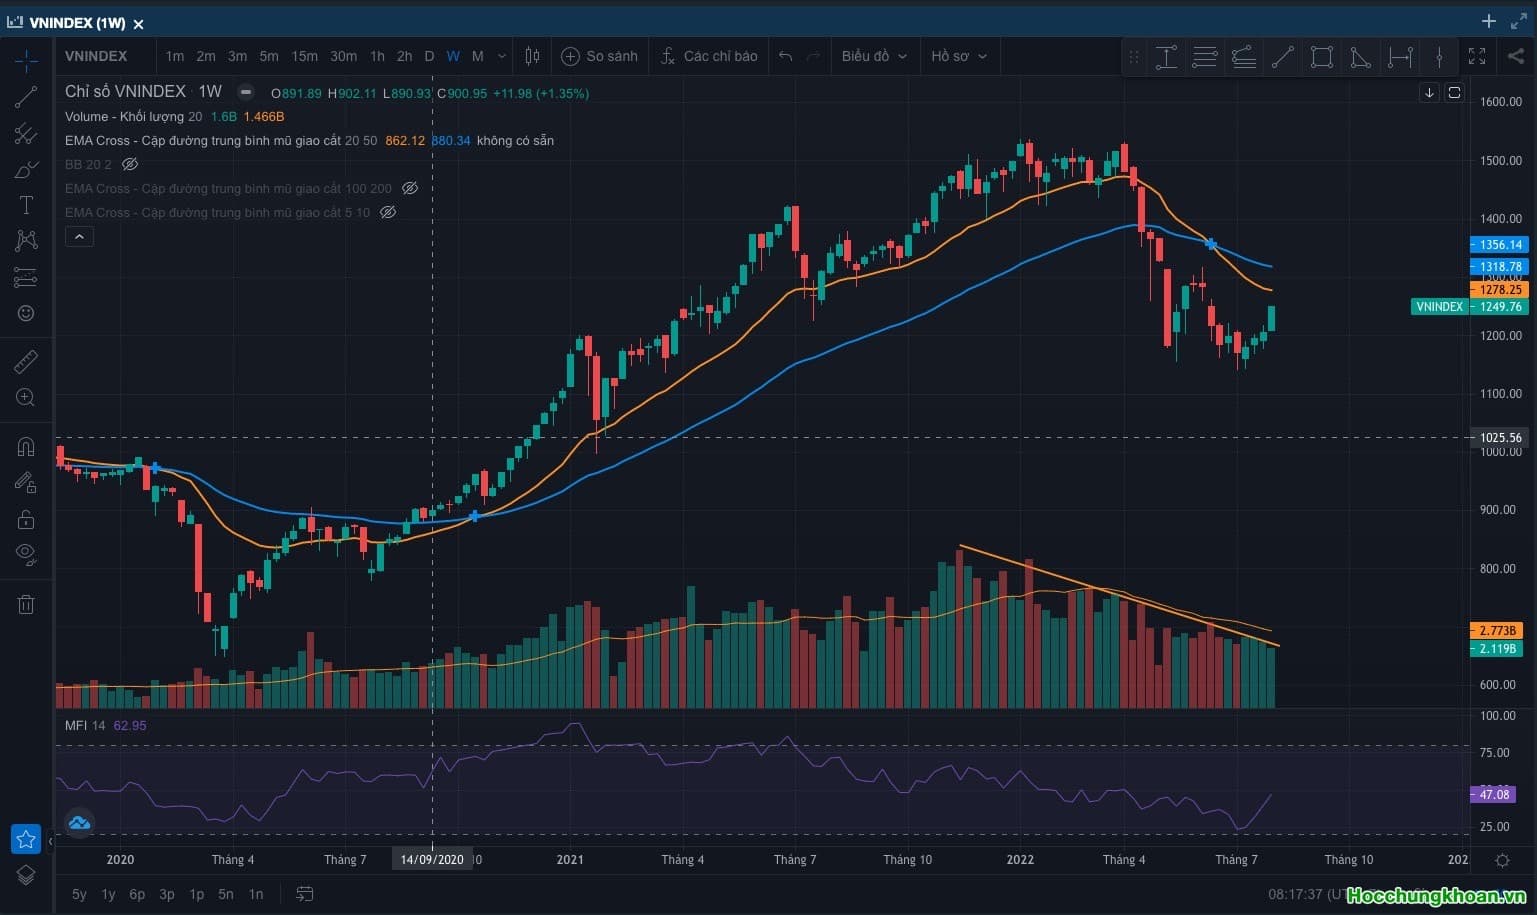Select the ruler measure tool
This screenshot has height=915, width=1537.
tap(26, 362)
